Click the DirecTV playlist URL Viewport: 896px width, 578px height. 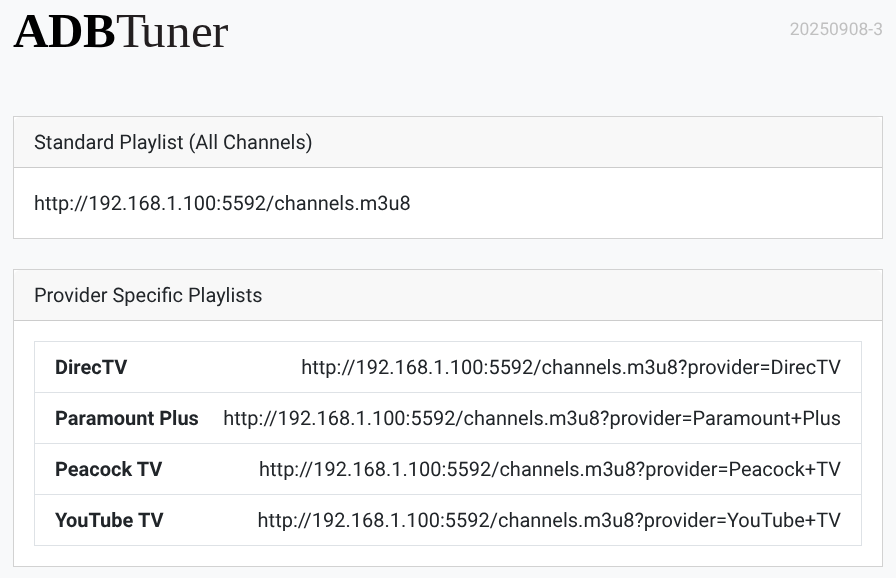pyautogui.click(x=570, y=367)
